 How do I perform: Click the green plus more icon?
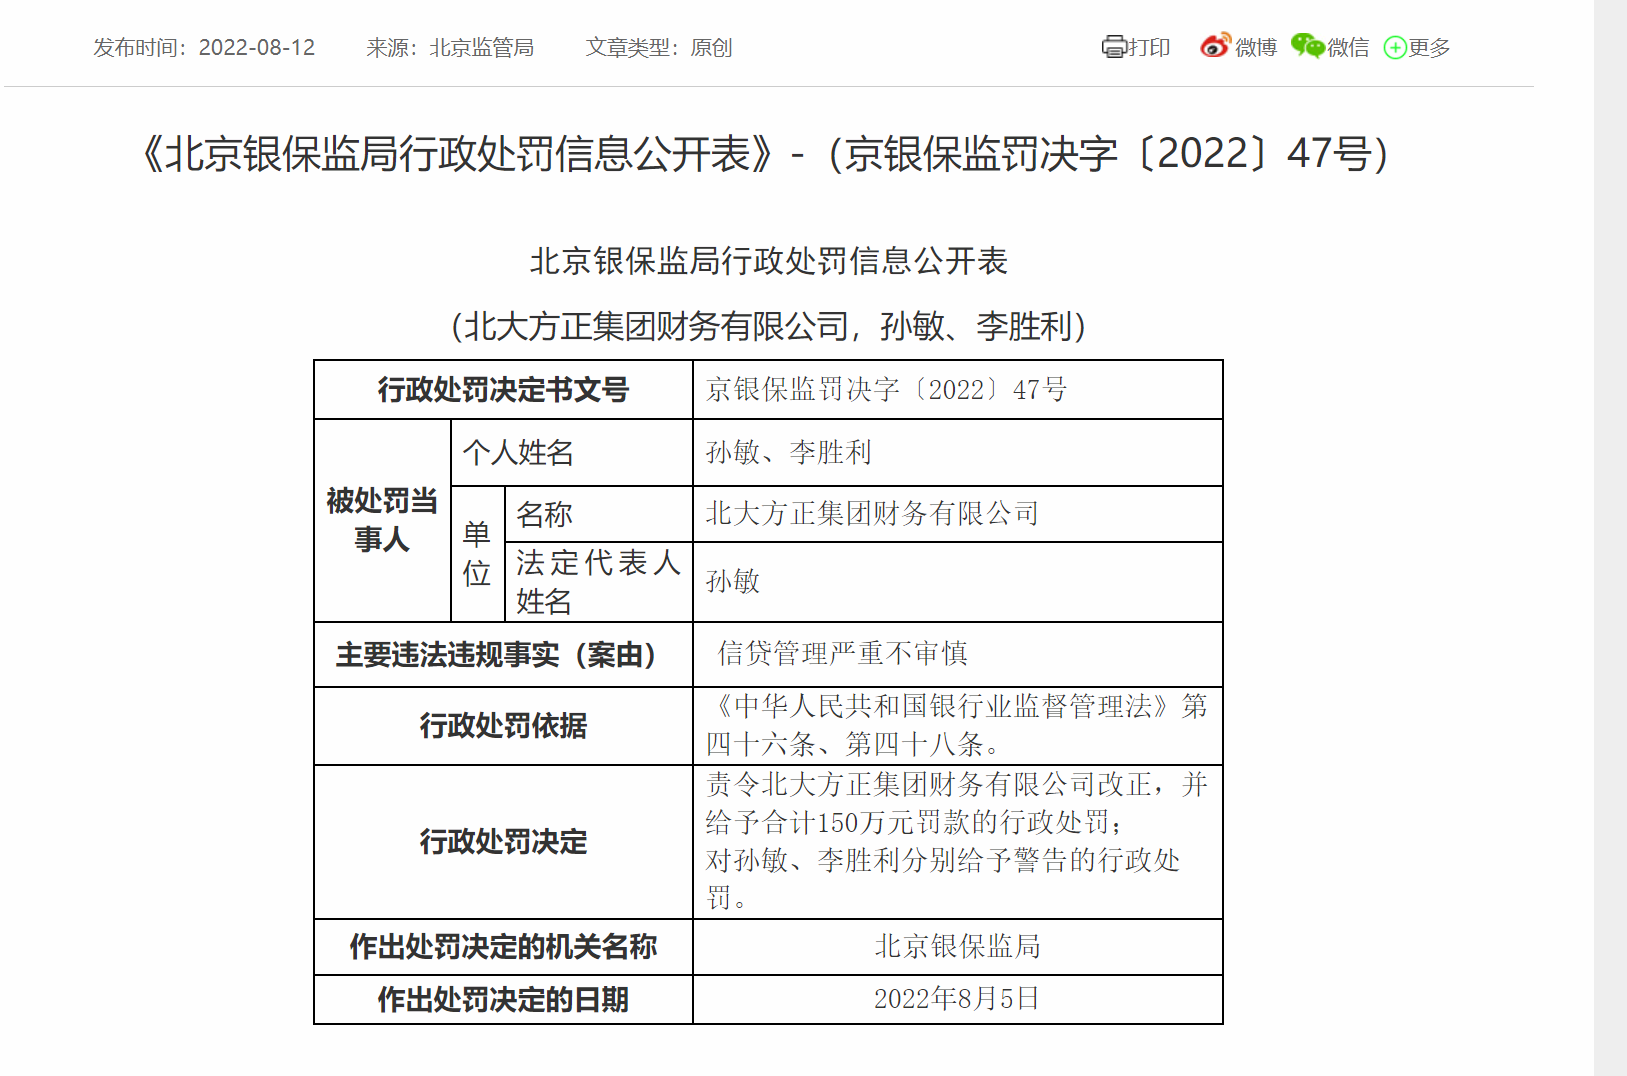(1395, 48)
